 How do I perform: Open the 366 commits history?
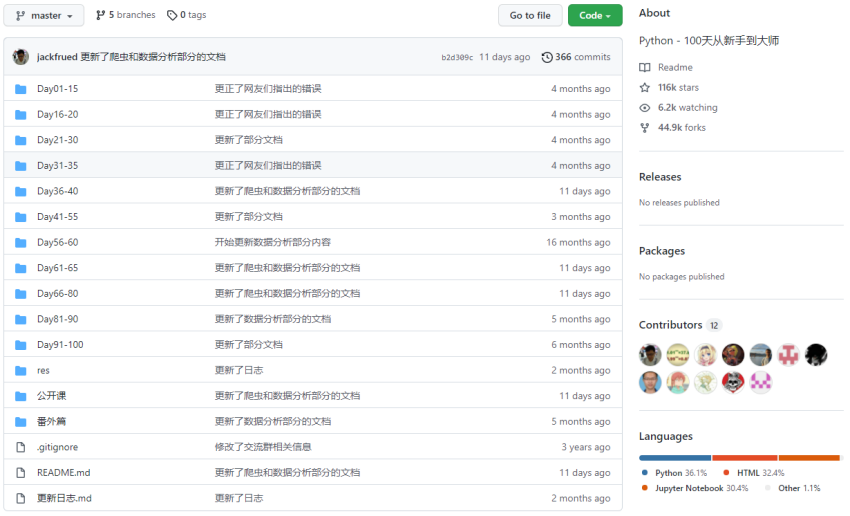coord(576,57)
